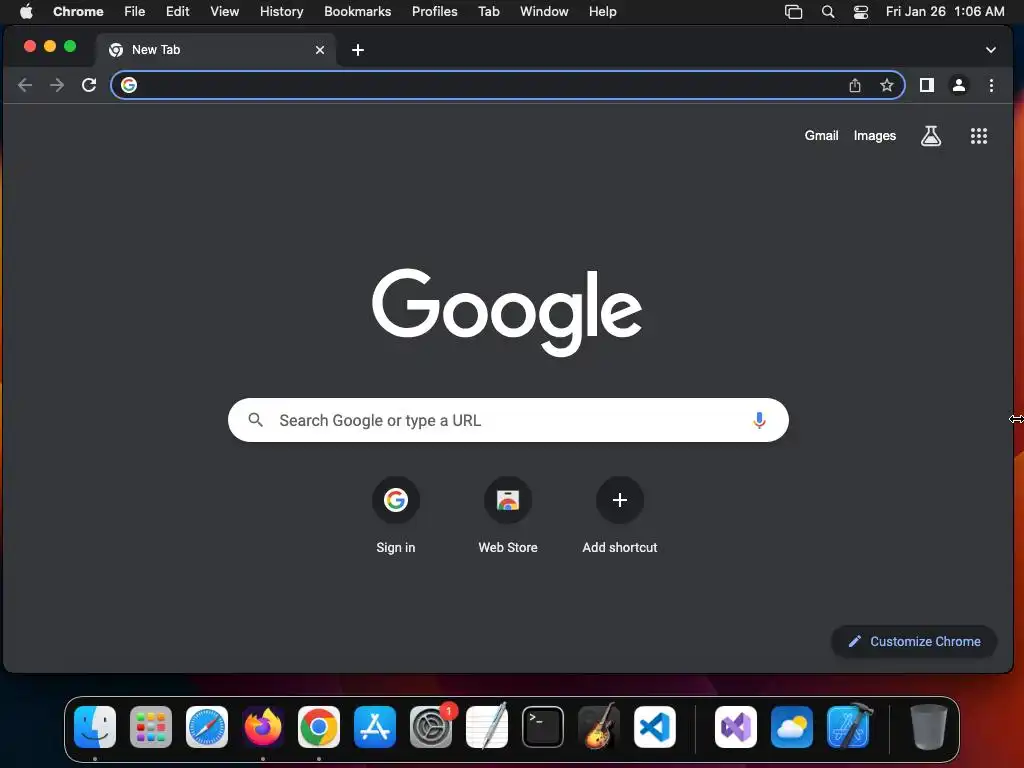Open Visual Studio from the Dock
The width and height of the screenshot is (1024, 768).
click(x=736, y=727)
